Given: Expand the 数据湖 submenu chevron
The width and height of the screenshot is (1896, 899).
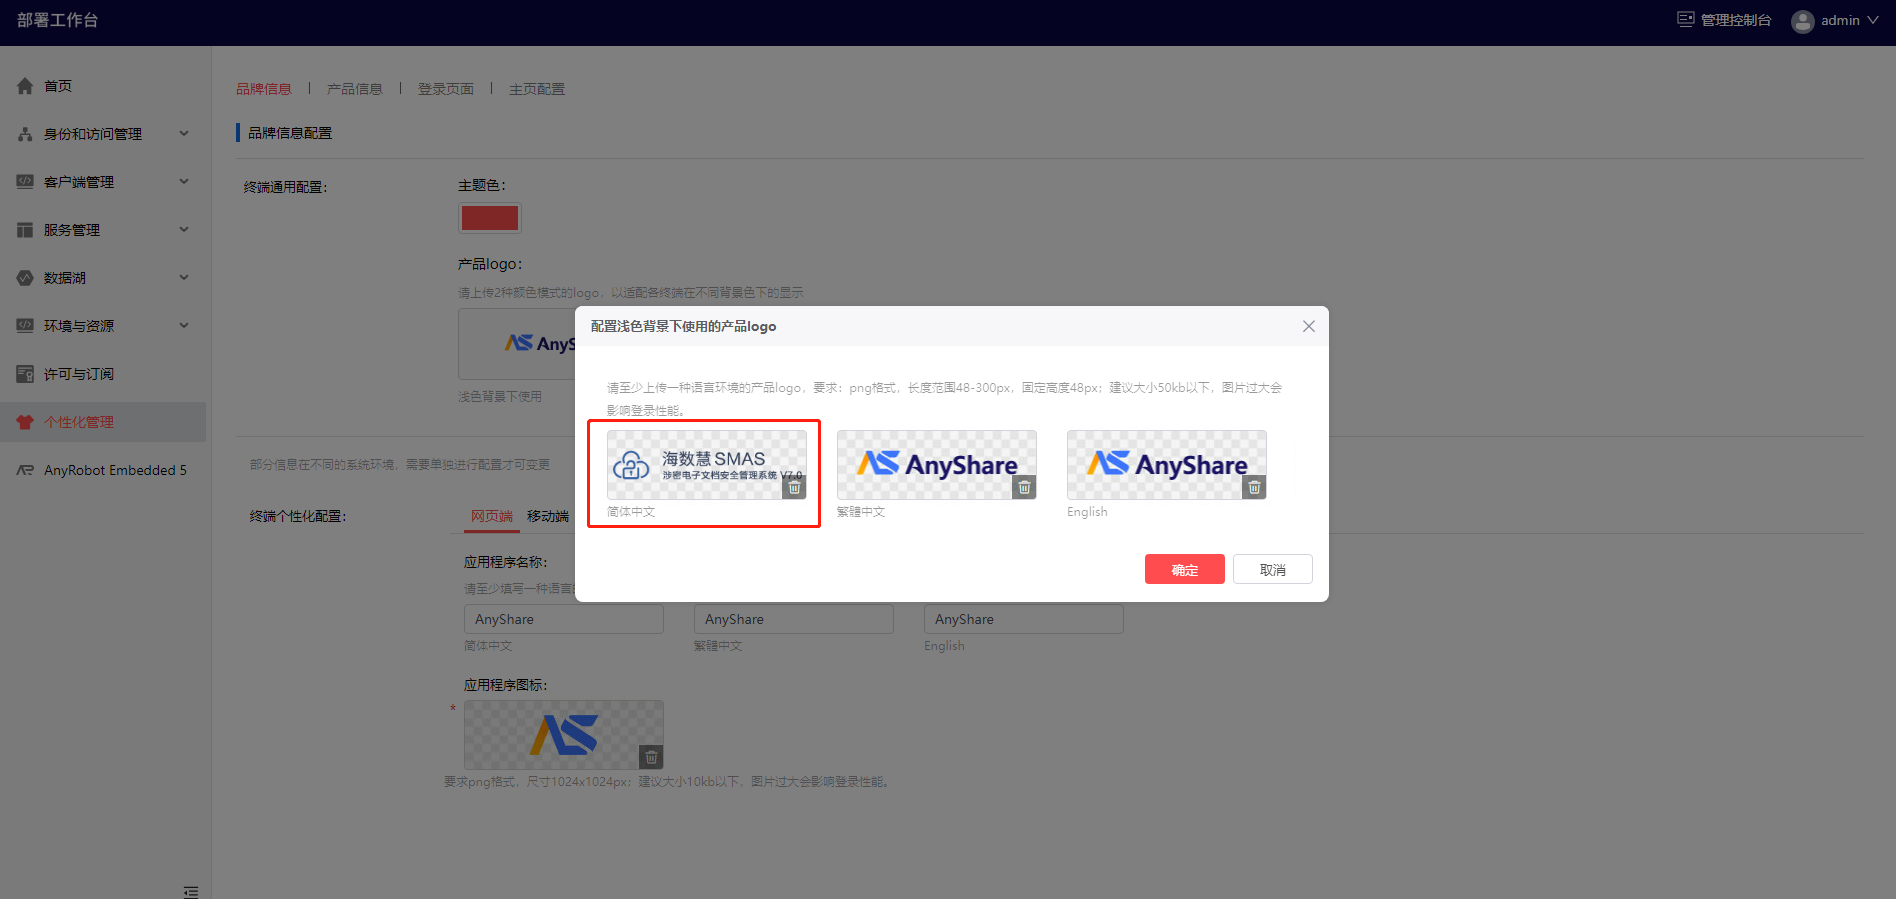Looking at the screenshot, I should 184,277.
